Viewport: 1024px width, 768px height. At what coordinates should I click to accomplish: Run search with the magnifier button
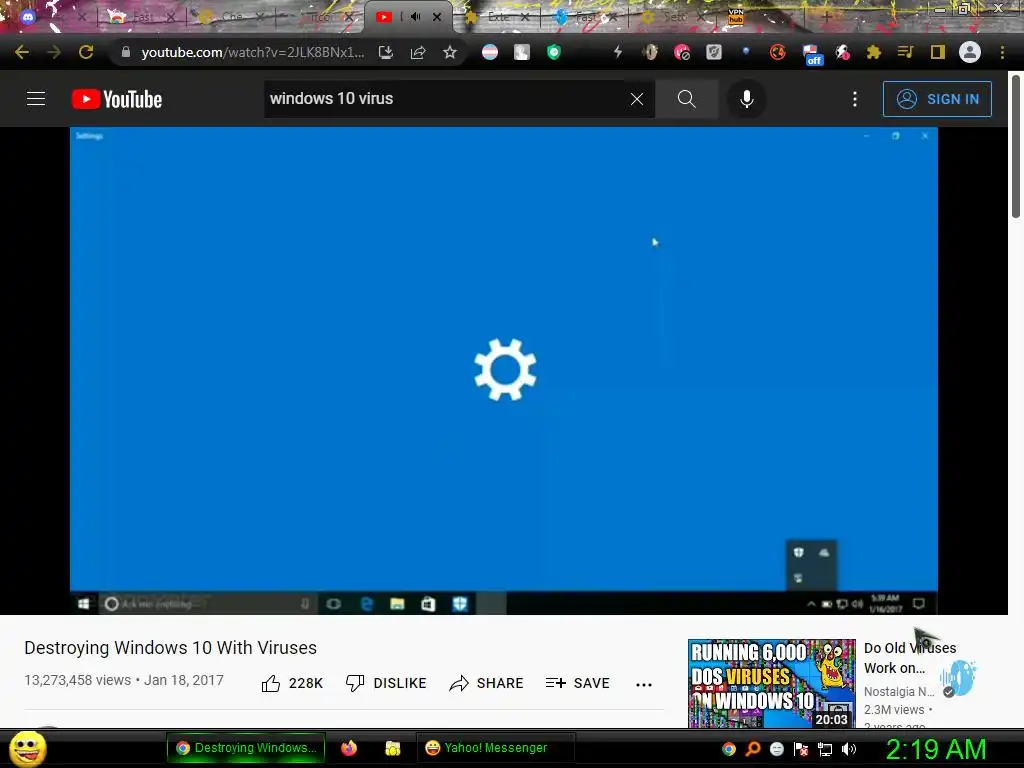tap(686, 99)
